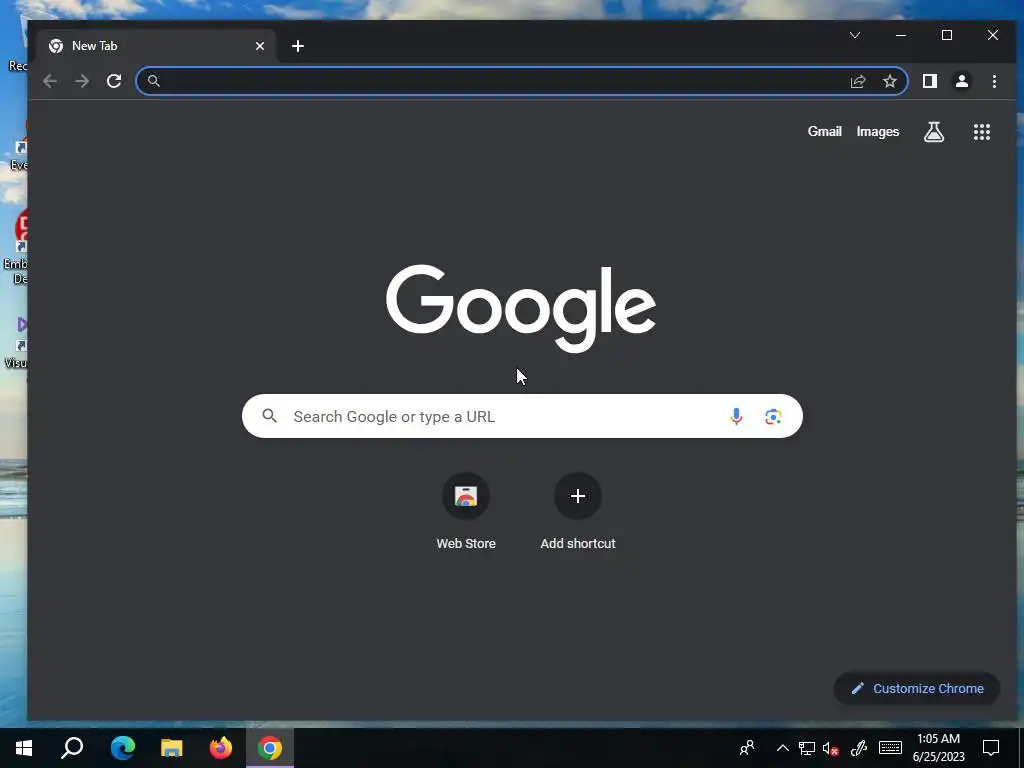Open the Web Store shortcut

(466, 512)
